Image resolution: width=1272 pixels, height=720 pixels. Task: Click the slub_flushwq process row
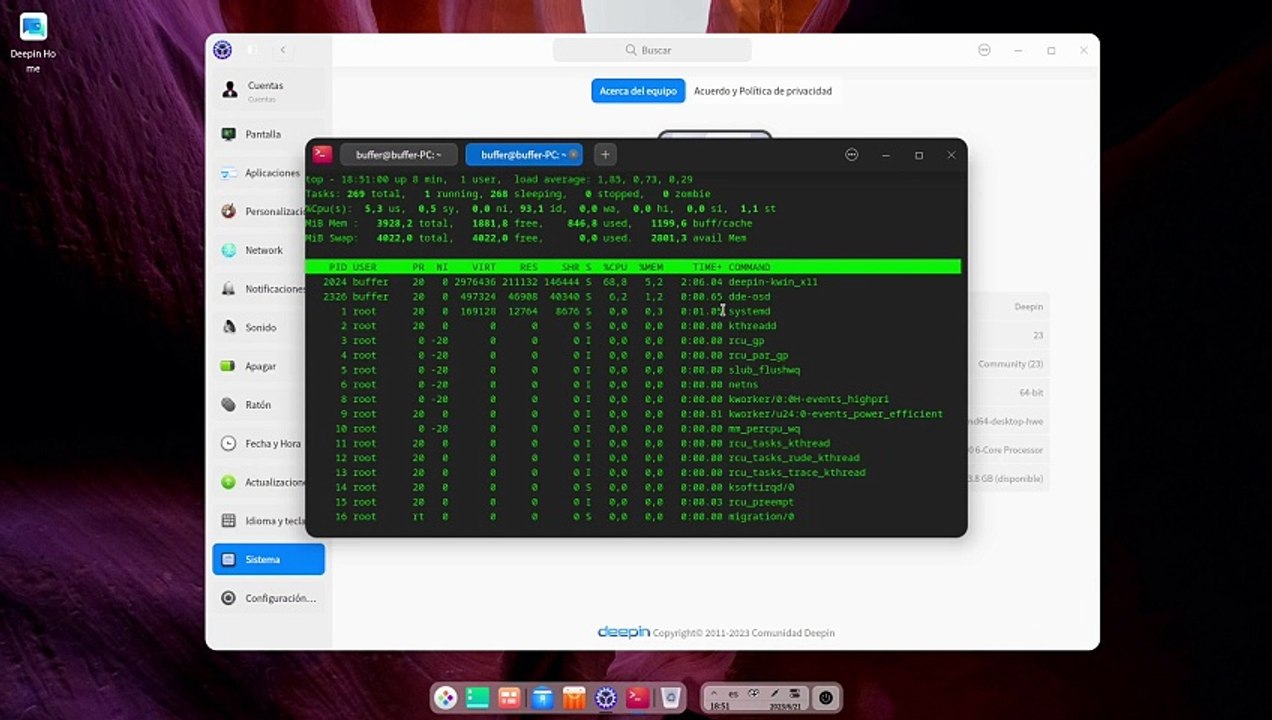tap(632, 370)
